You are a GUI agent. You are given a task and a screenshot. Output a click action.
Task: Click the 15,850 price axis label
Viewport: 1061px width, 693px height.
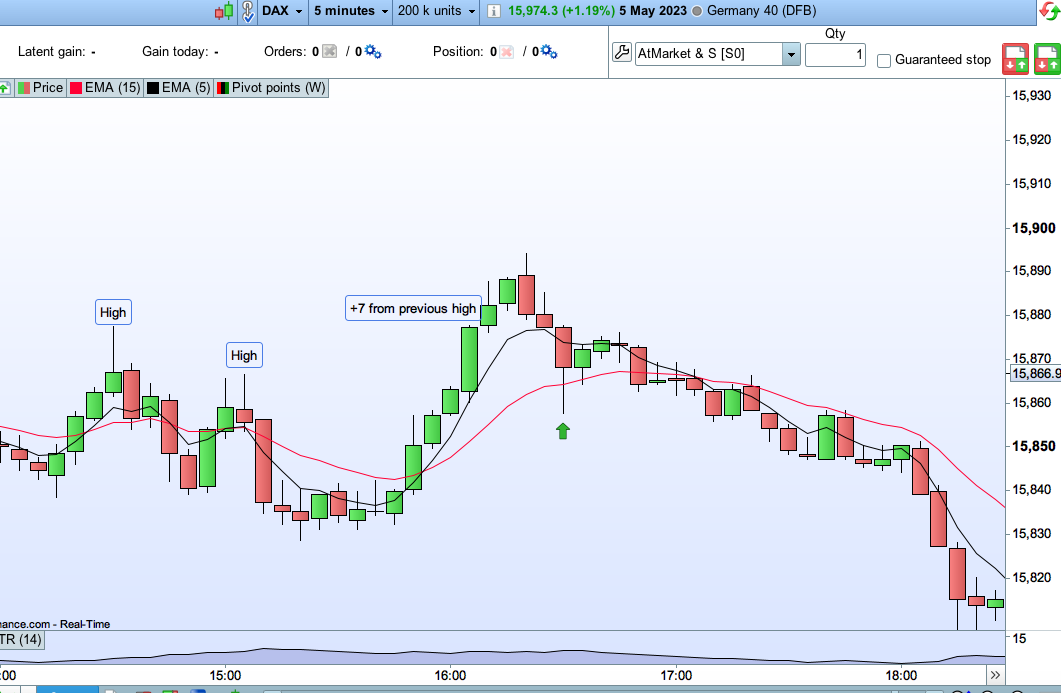pyautogui.click(x=1033, y=446)
